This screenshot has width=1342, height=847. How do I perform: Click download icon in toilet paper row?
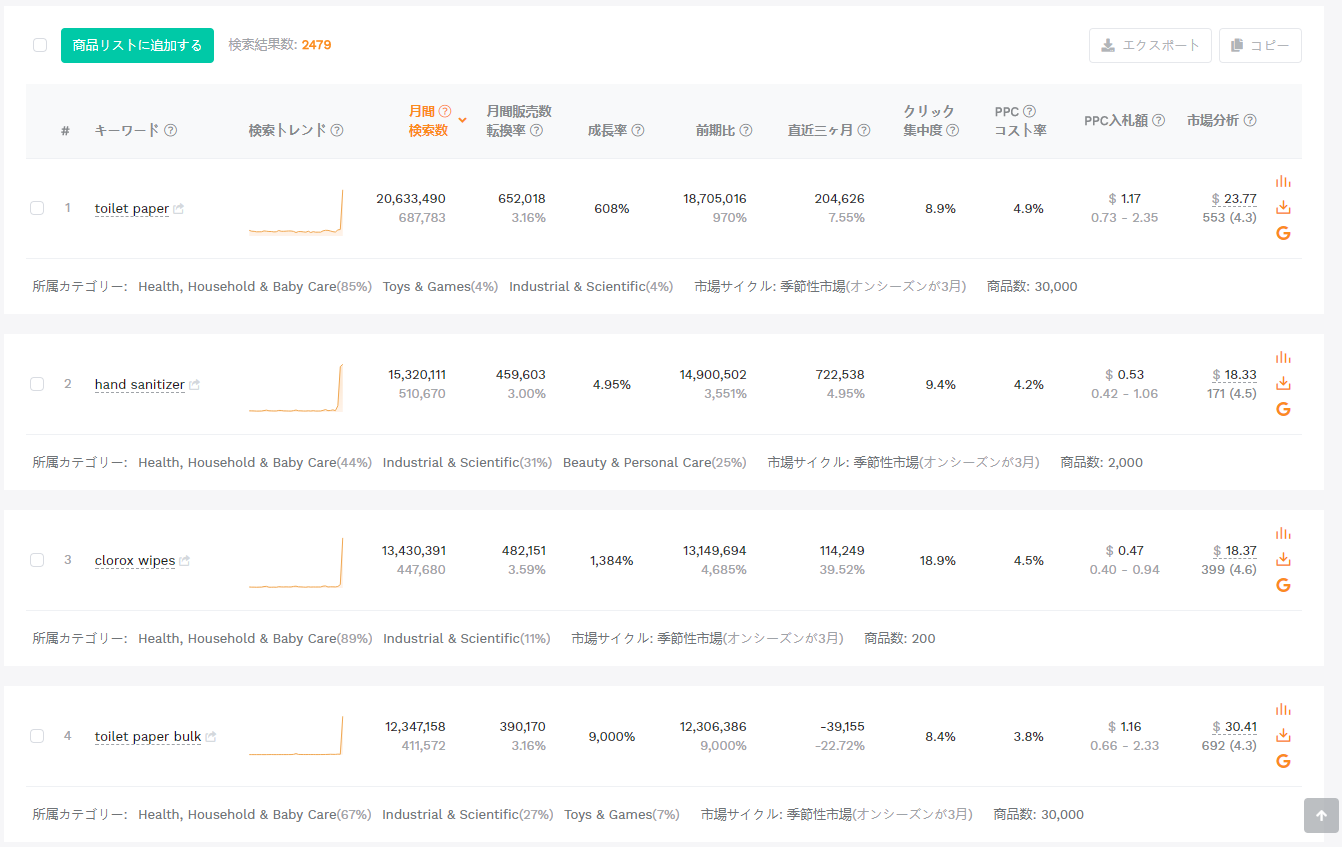[x=1283, y=207]
